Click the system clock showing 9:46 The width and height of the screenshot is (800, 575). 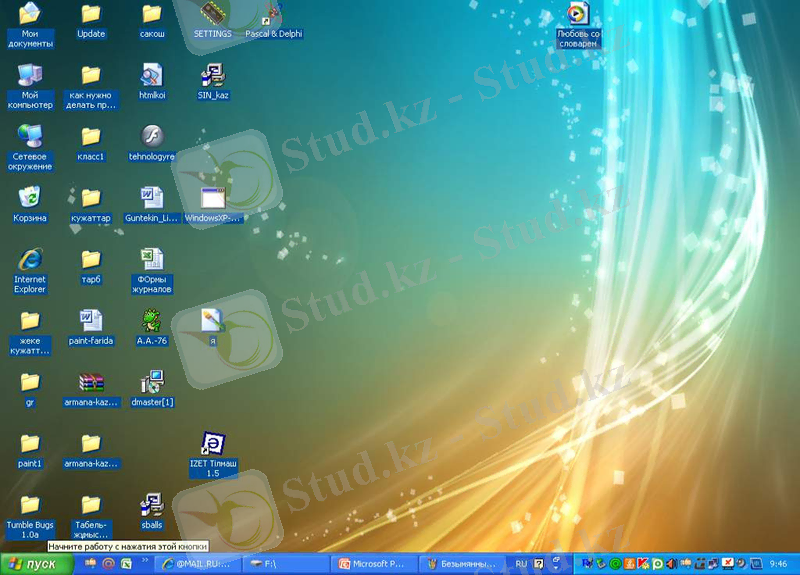[779, 564]
